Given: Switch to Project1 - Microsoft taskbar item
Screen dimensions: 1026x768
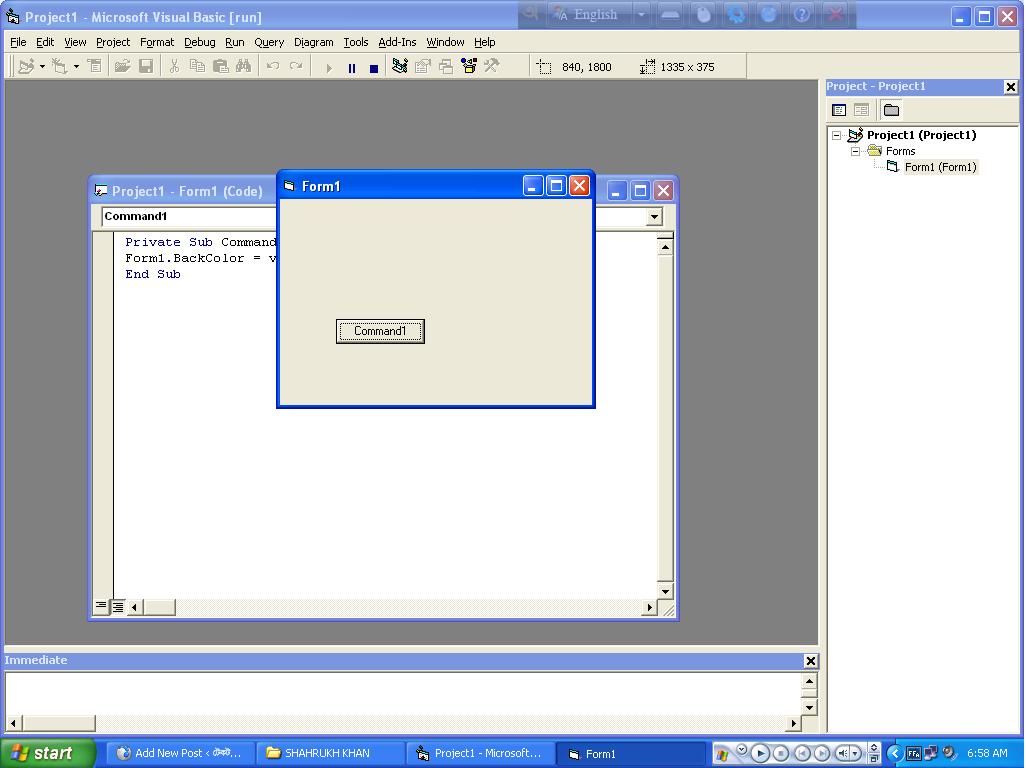Looking at the screenshot, I should pos(480,754).
